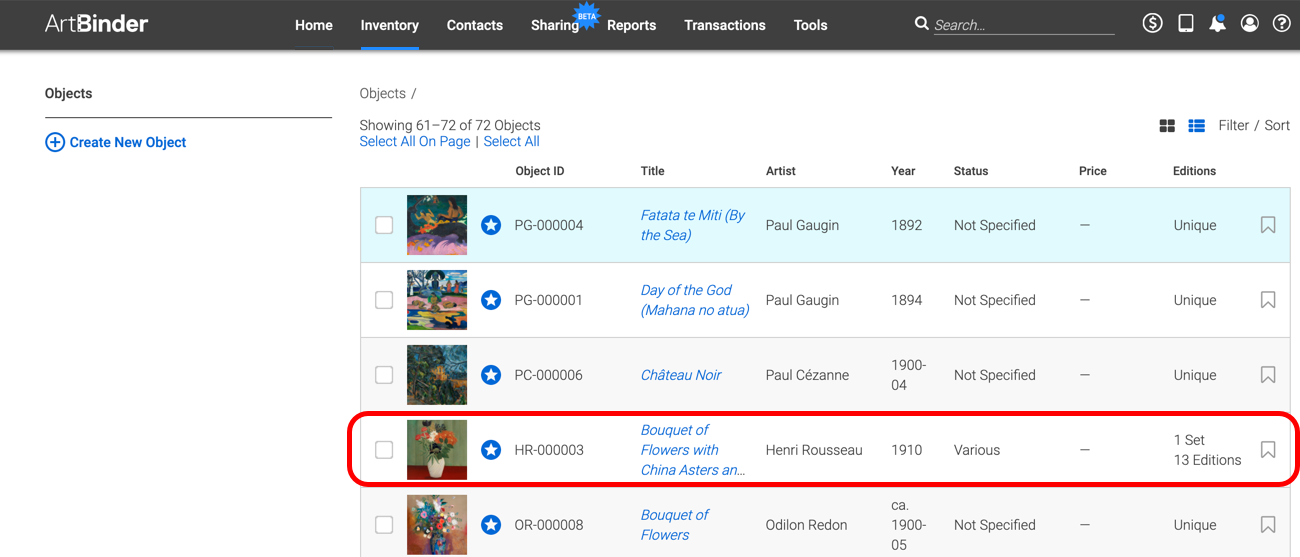
Task: Bookmark the Château Noir row
Action: pyautogui.click(x=1268, y=375)
